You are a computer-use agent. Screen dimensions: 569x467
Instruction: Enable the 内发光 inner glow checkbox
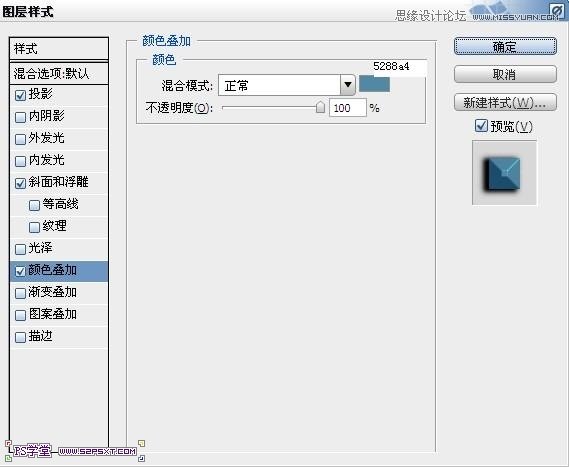[20, 161]
